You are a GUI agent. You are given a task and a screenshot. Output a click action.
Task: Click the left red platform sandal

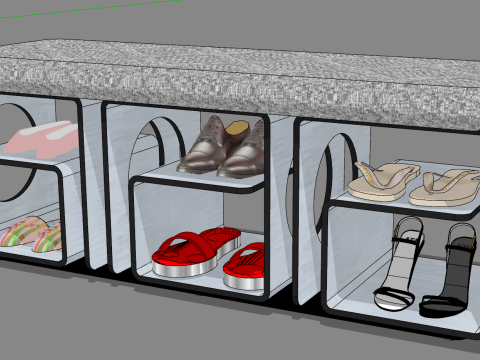coord(196,252)
